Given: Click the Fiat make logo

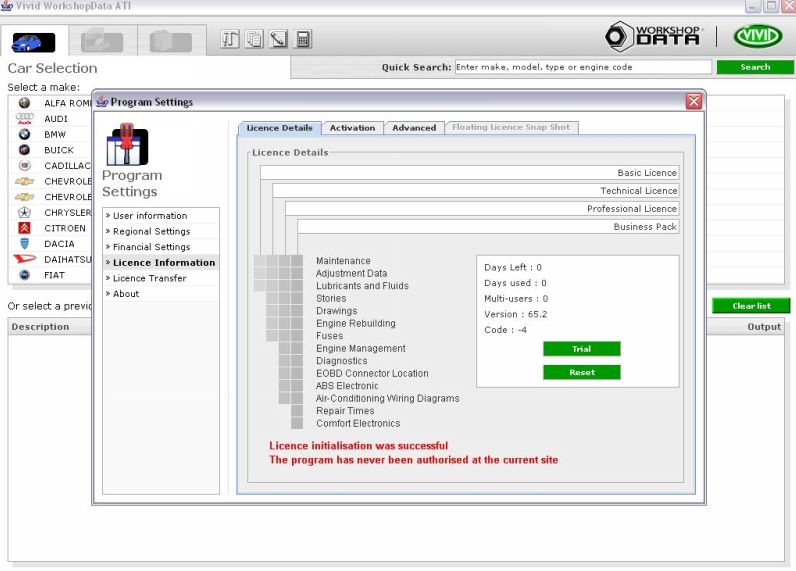Looking at the screenshot, I should (x=24, y=275).
